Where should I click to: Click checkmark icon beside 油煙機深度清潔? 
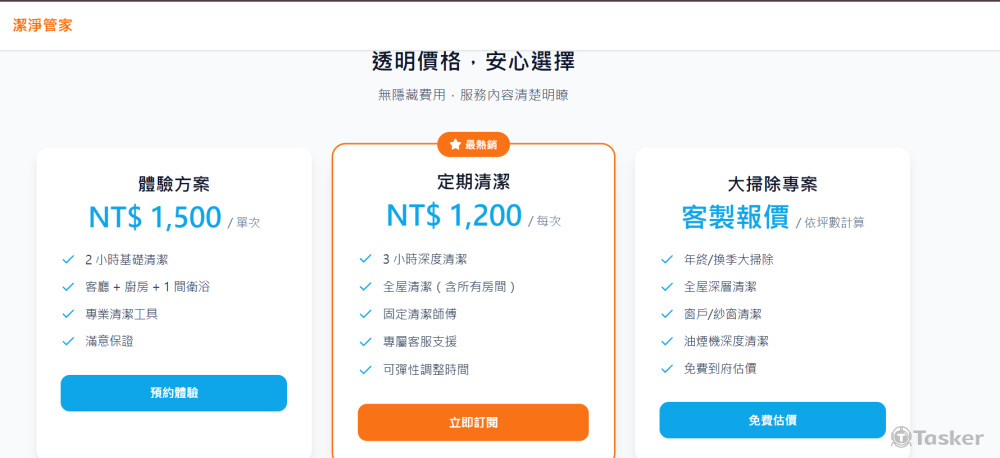(x=667, y=341)
